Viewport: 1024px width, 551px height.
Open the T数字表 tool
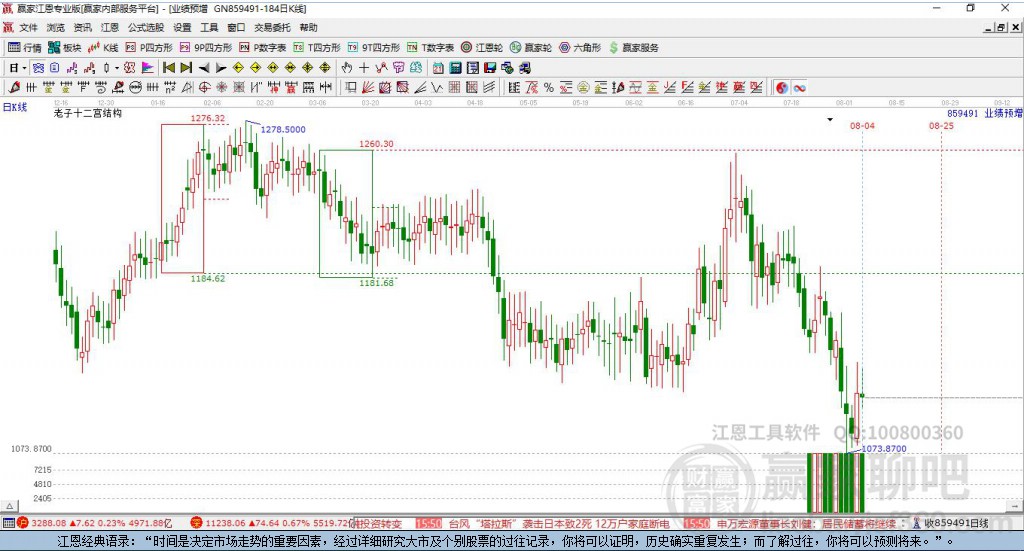click(x=430, y=48)
